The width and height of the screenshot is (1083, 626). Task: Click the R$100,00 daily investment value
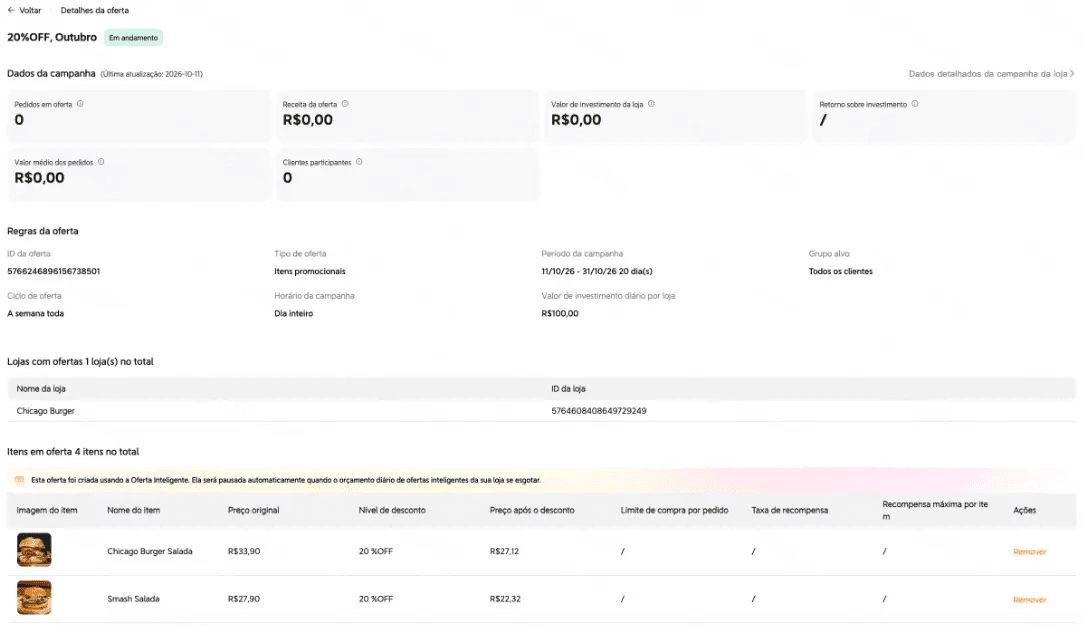[x=560, y=314]
